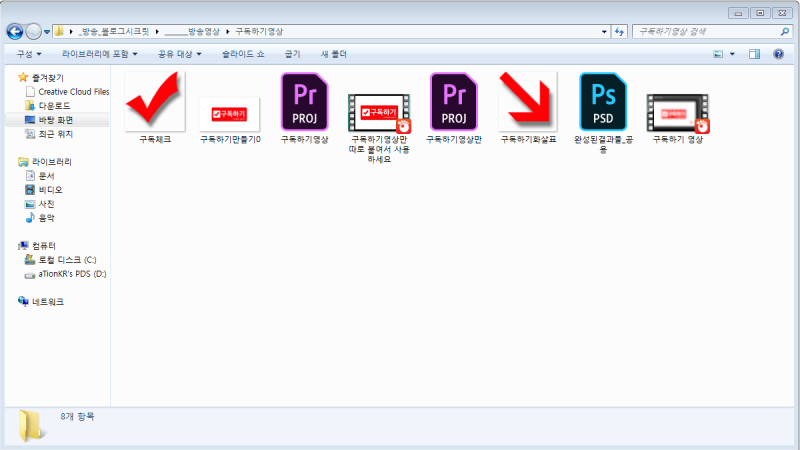Open the 구성 menu
800x450 pixels.
pyautogui.click(x=29, y=54)
